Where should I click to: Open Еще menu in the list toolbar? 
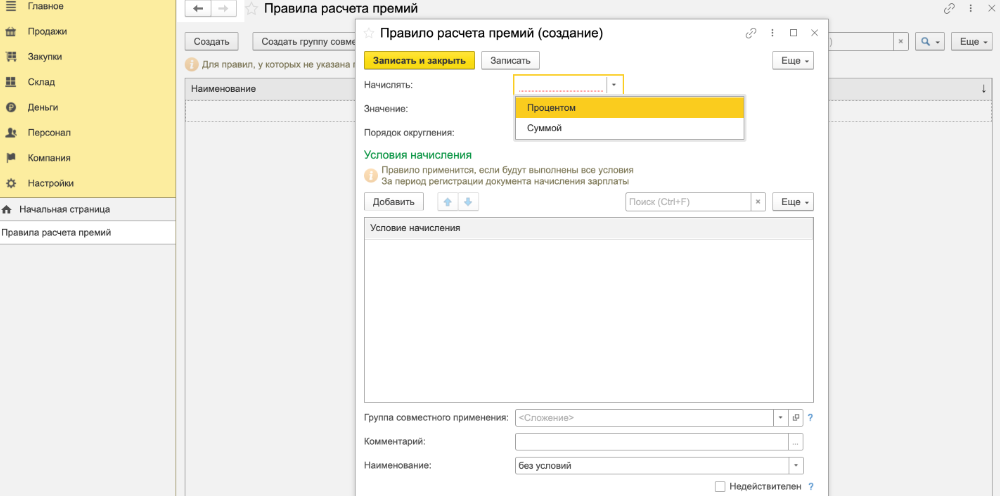973,41
